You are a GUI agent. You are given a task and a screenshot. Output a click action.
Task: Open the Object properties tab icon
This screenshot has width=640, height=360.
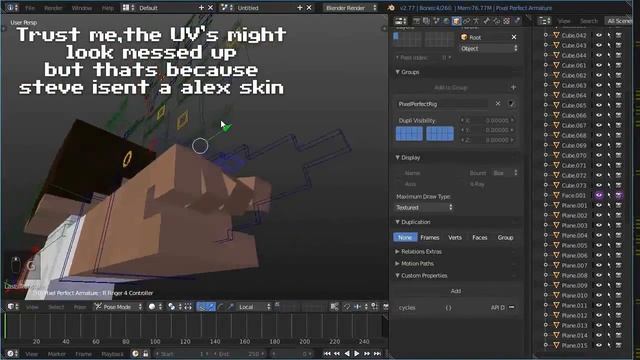[456, 20]
